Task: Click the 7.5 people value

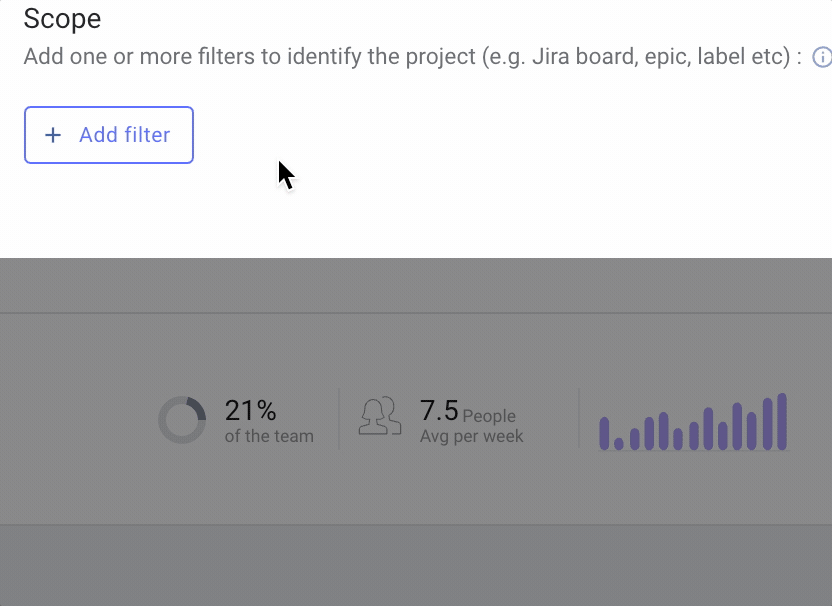Action: (439, 410)
